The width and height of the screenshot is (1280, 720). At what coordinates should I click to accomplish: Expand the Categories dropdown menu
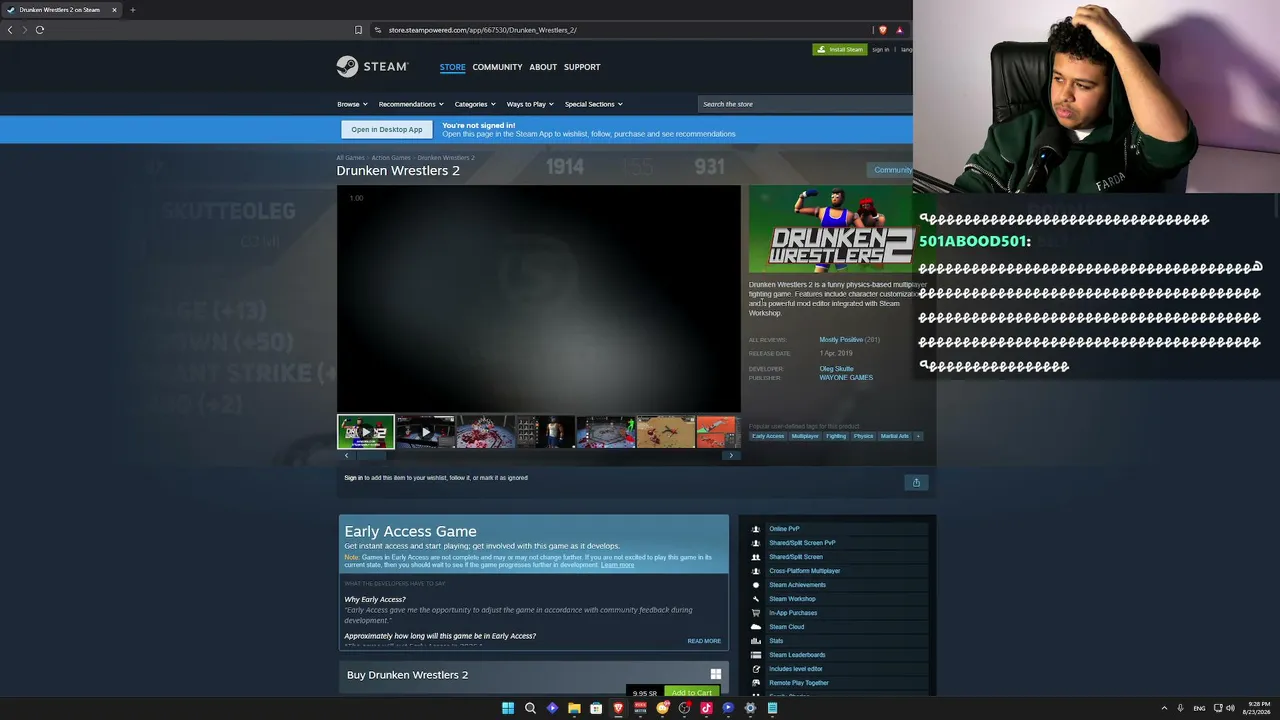[x=475, y=104]
